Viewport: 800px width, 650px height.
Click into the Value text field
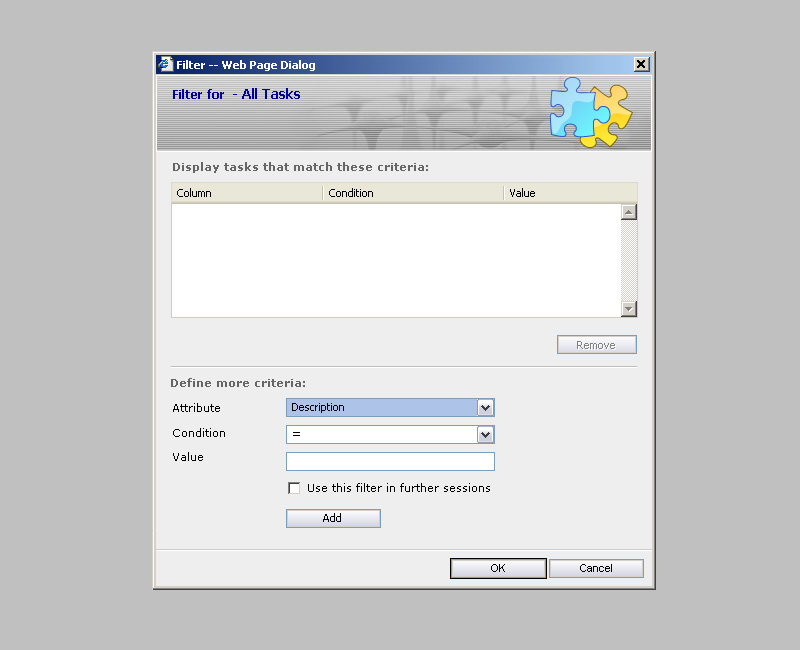[x=390, y=461]
